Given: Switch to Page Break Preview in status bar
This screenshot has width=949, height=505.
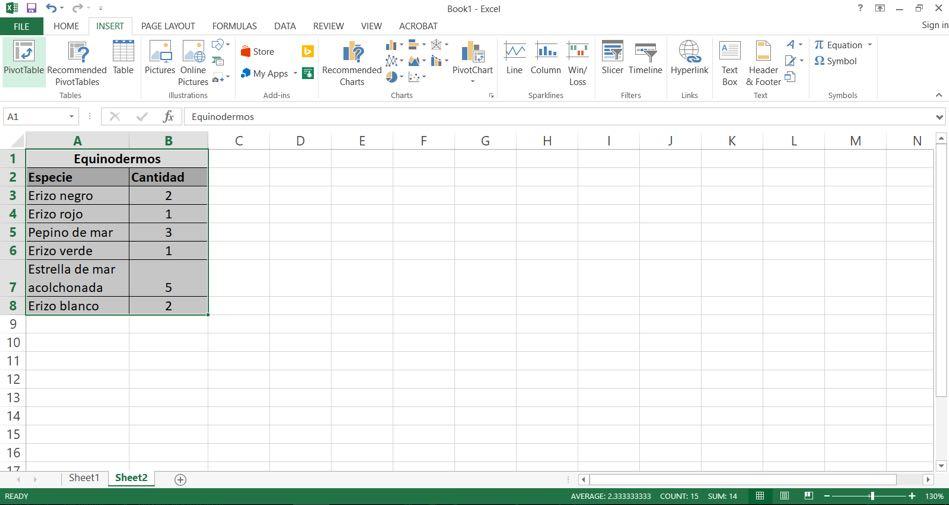Looking at the screenshot, I should click(807, 496).
